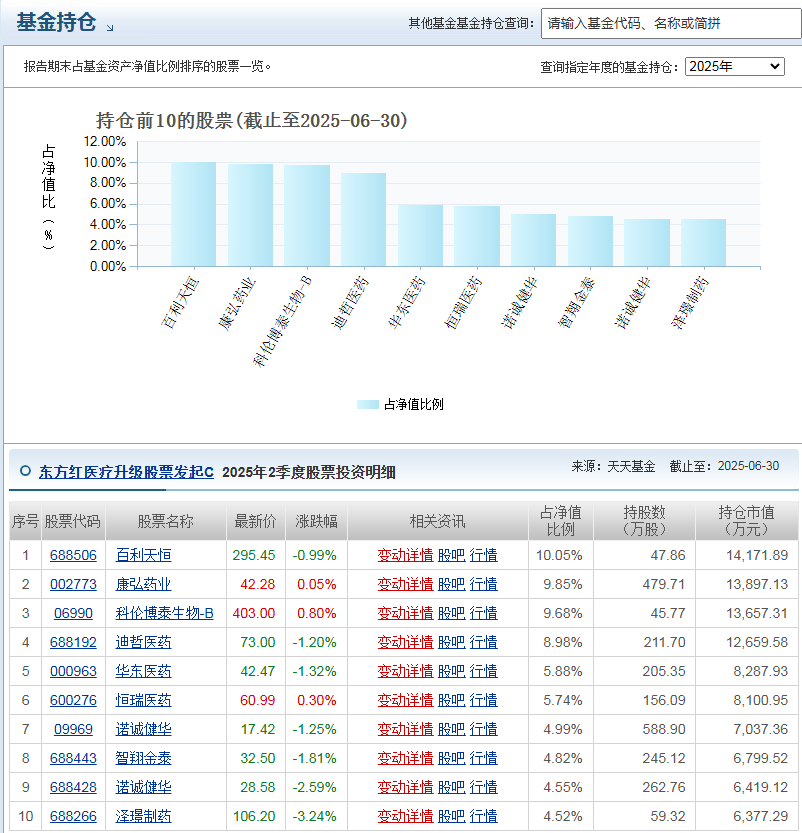This screenshot has width=802, height=833.
Task: Open stock code 09969 link
Action: click(73, 729)
